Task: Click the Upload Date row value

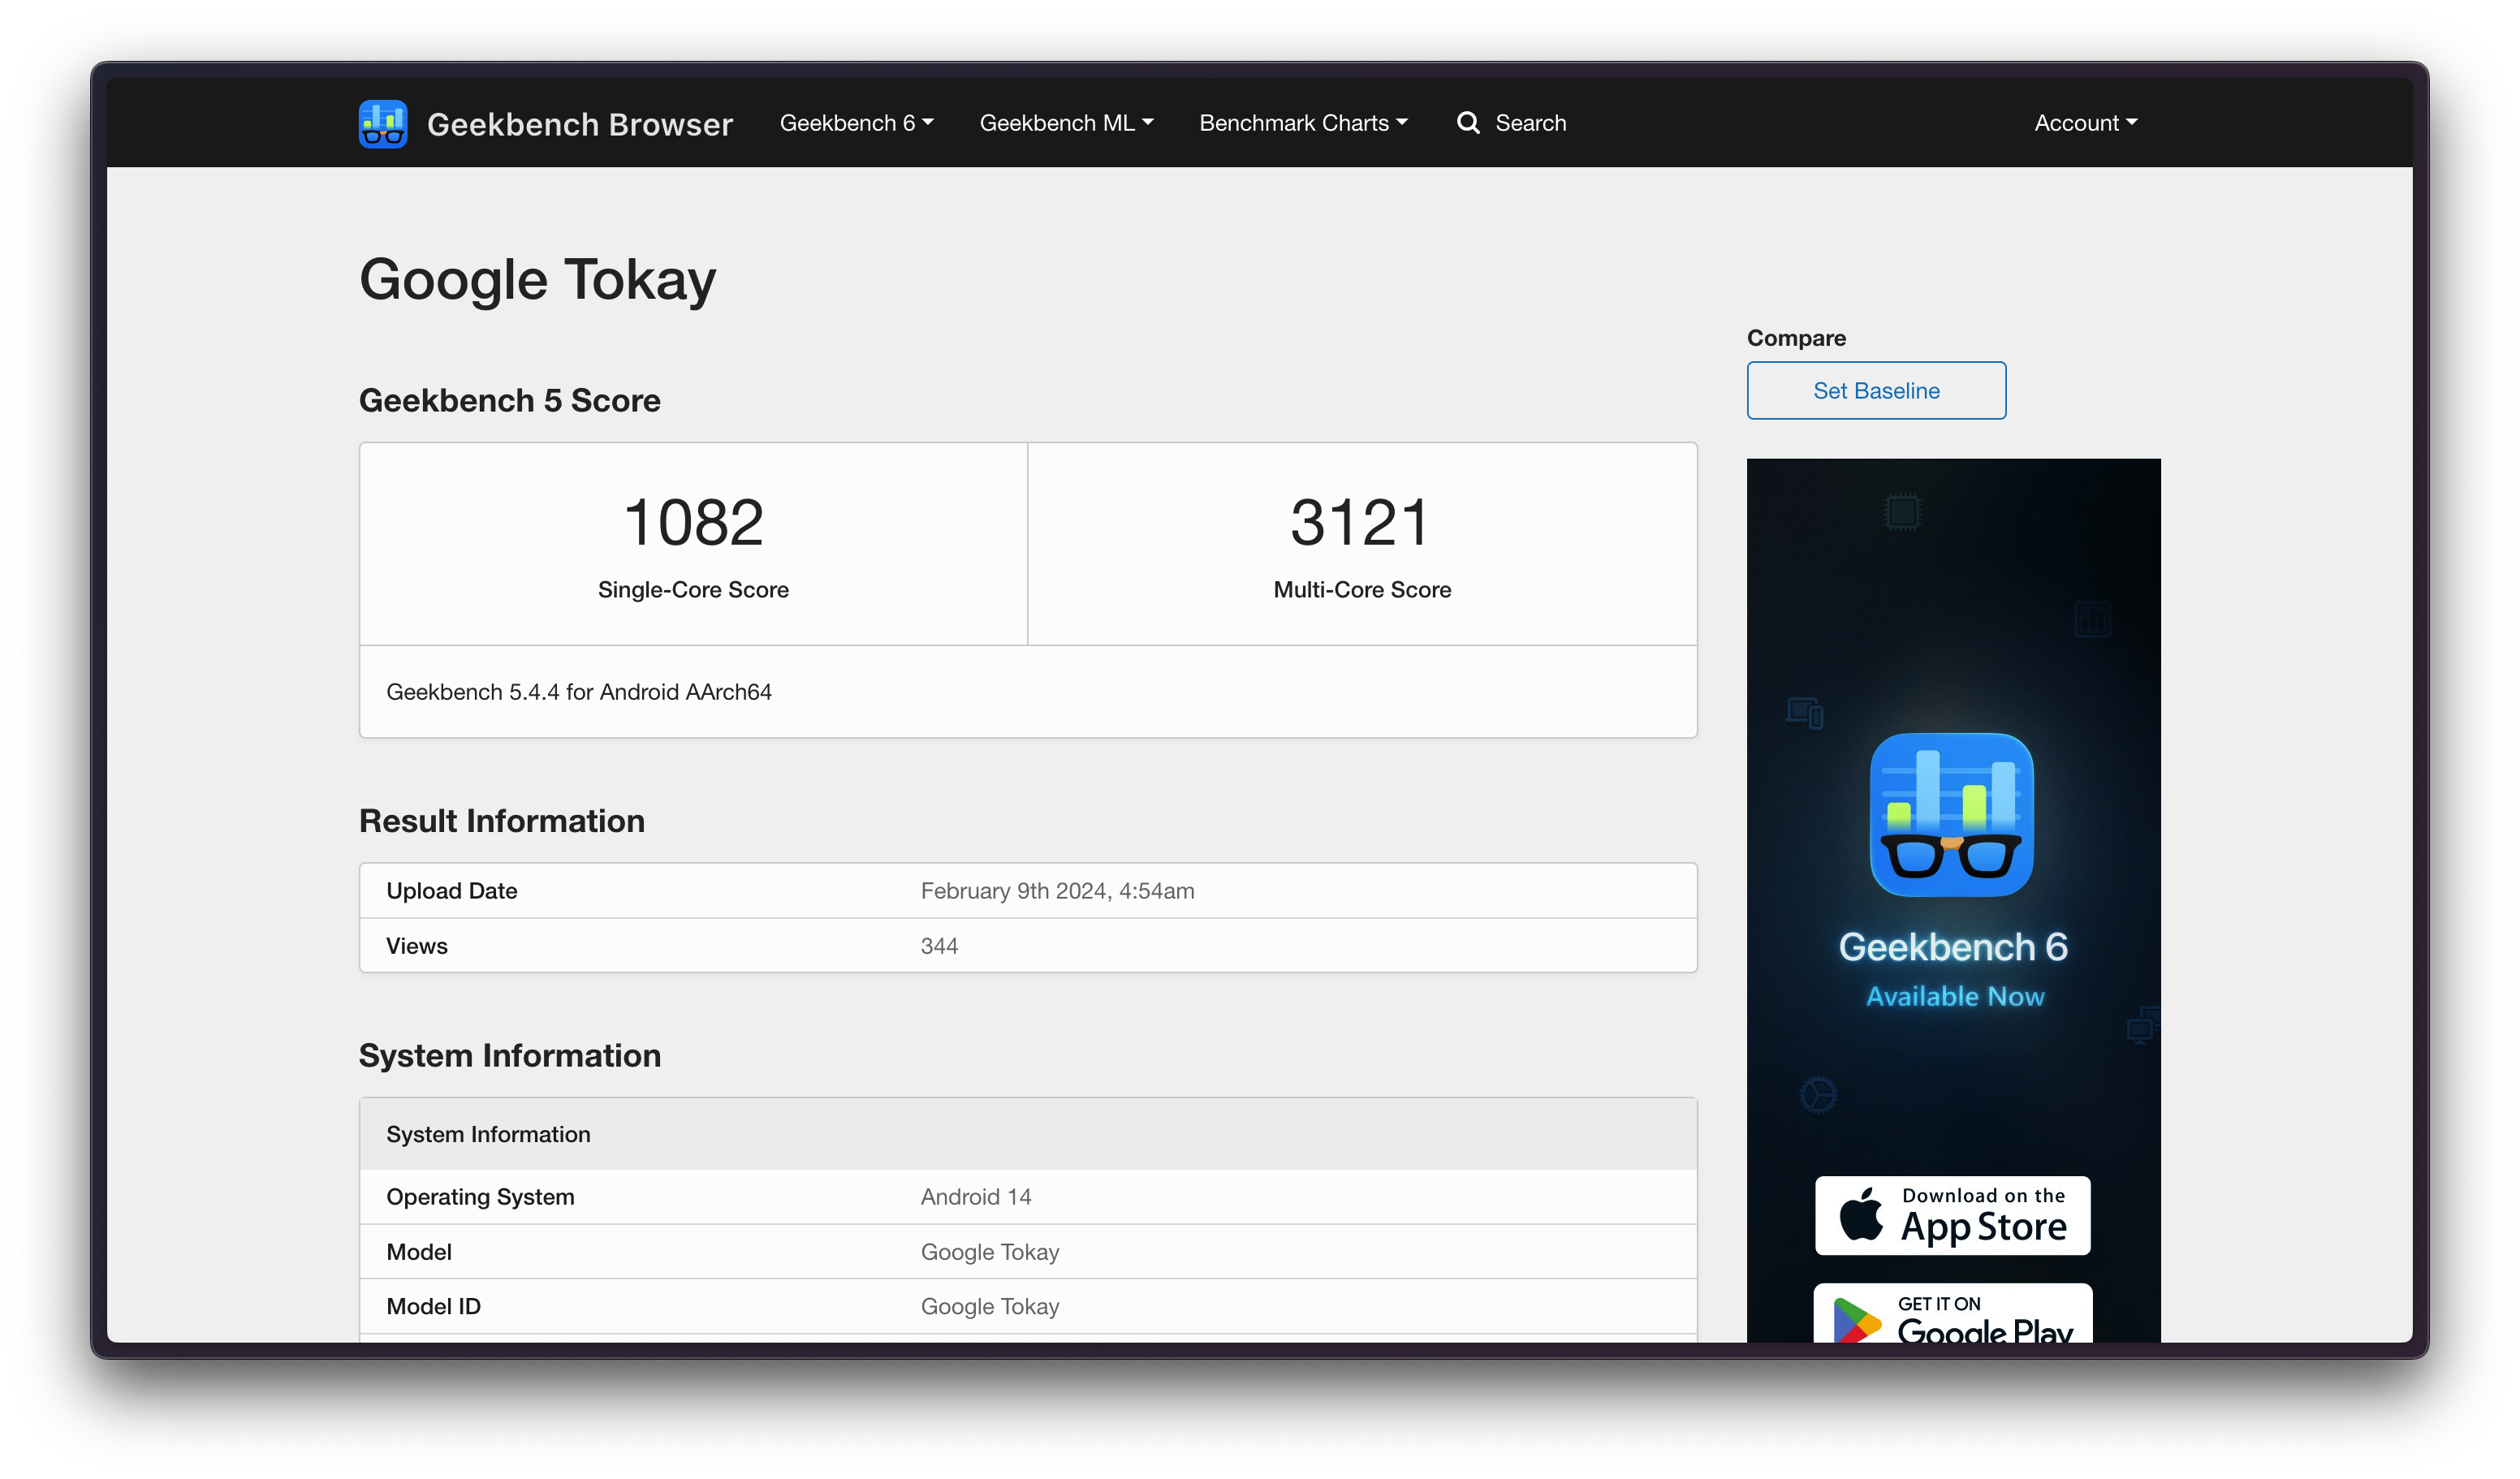Action: [1057, 891]
